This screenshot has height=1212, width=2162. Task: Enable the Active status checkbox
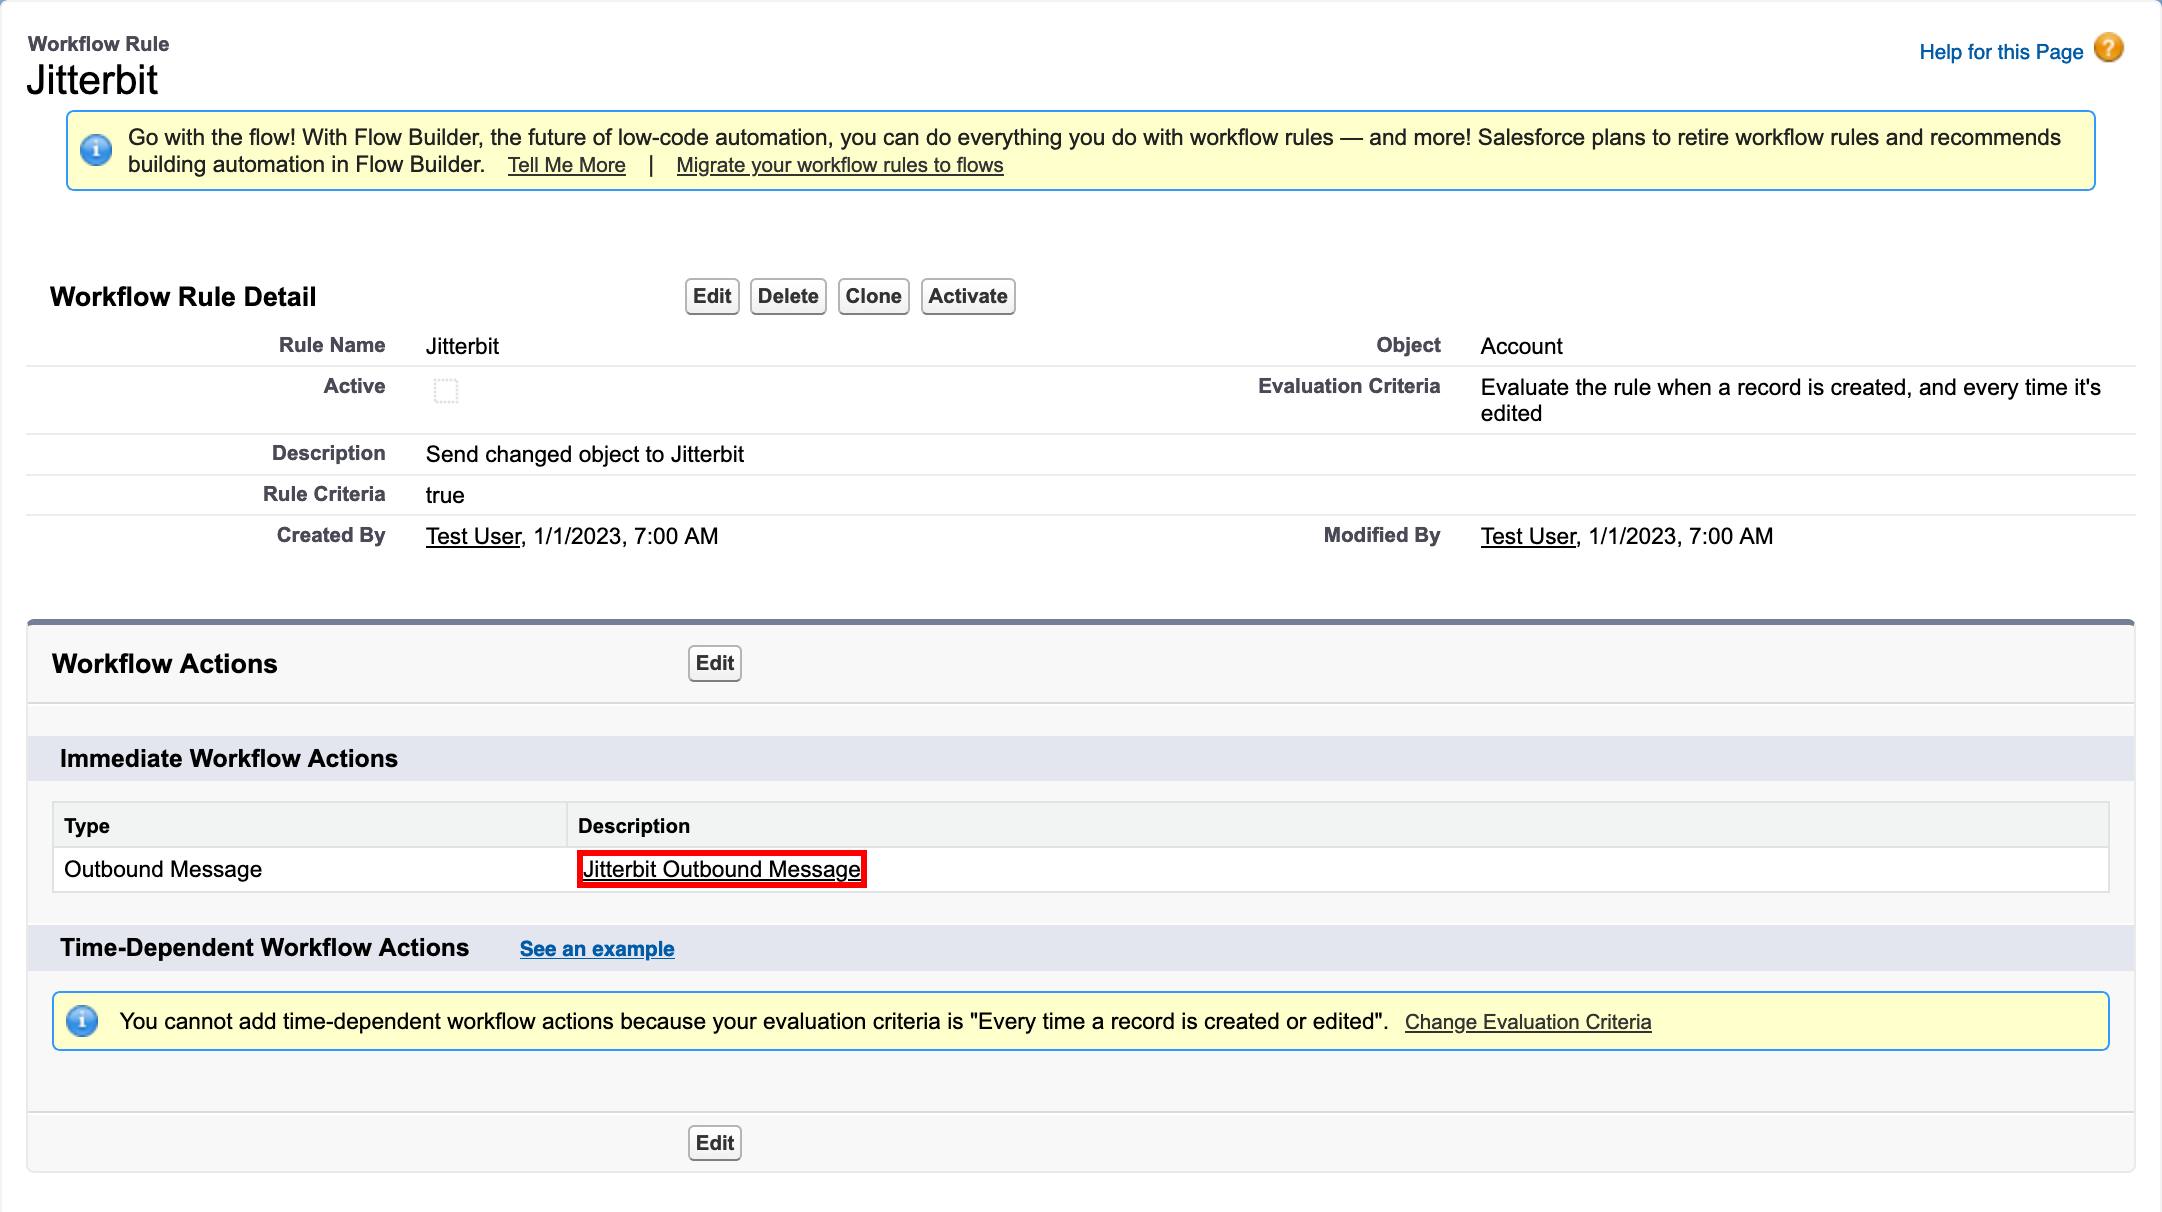click(445, 389)
